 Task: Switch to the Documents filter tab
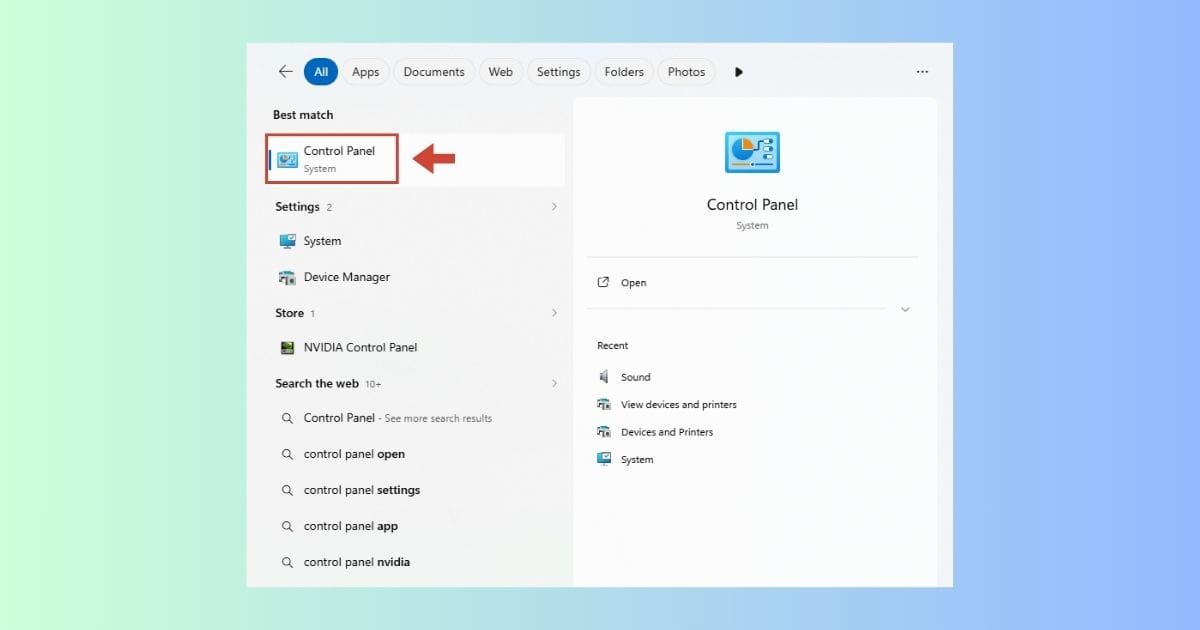(x=434, y=72)
